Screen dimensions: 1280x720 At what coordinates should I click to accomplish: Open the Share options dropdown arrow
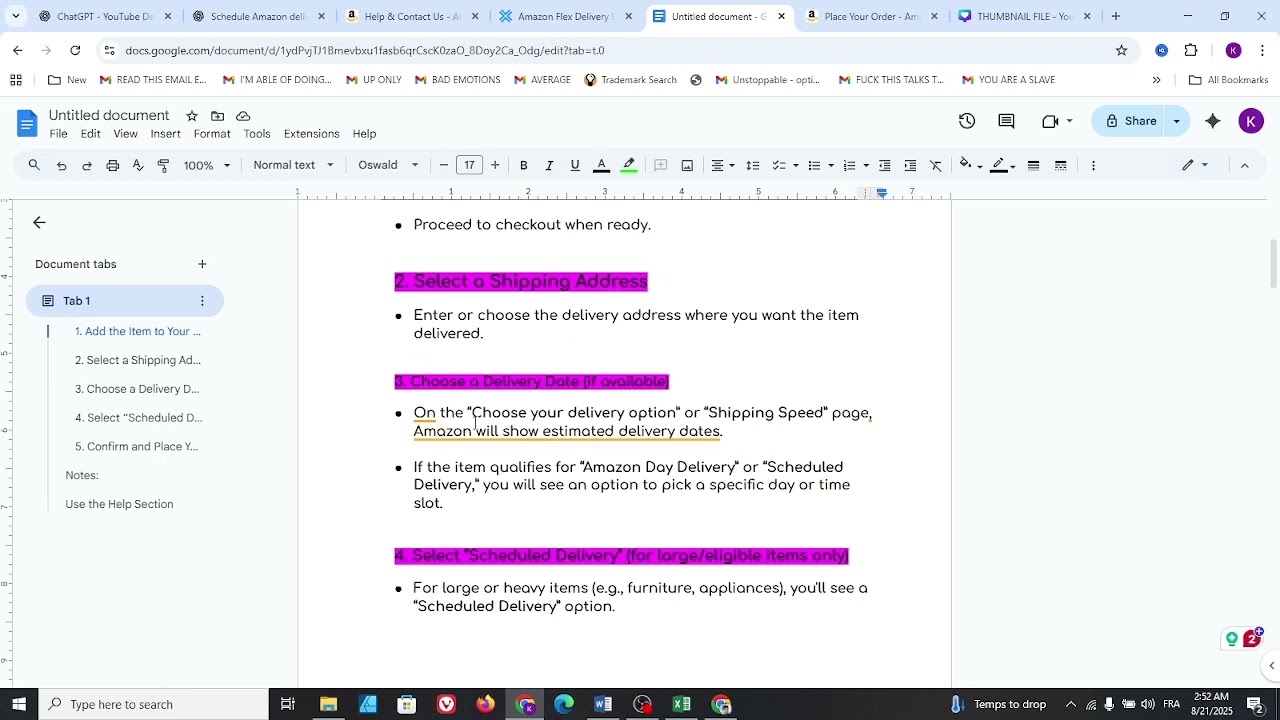[1177, 121]
